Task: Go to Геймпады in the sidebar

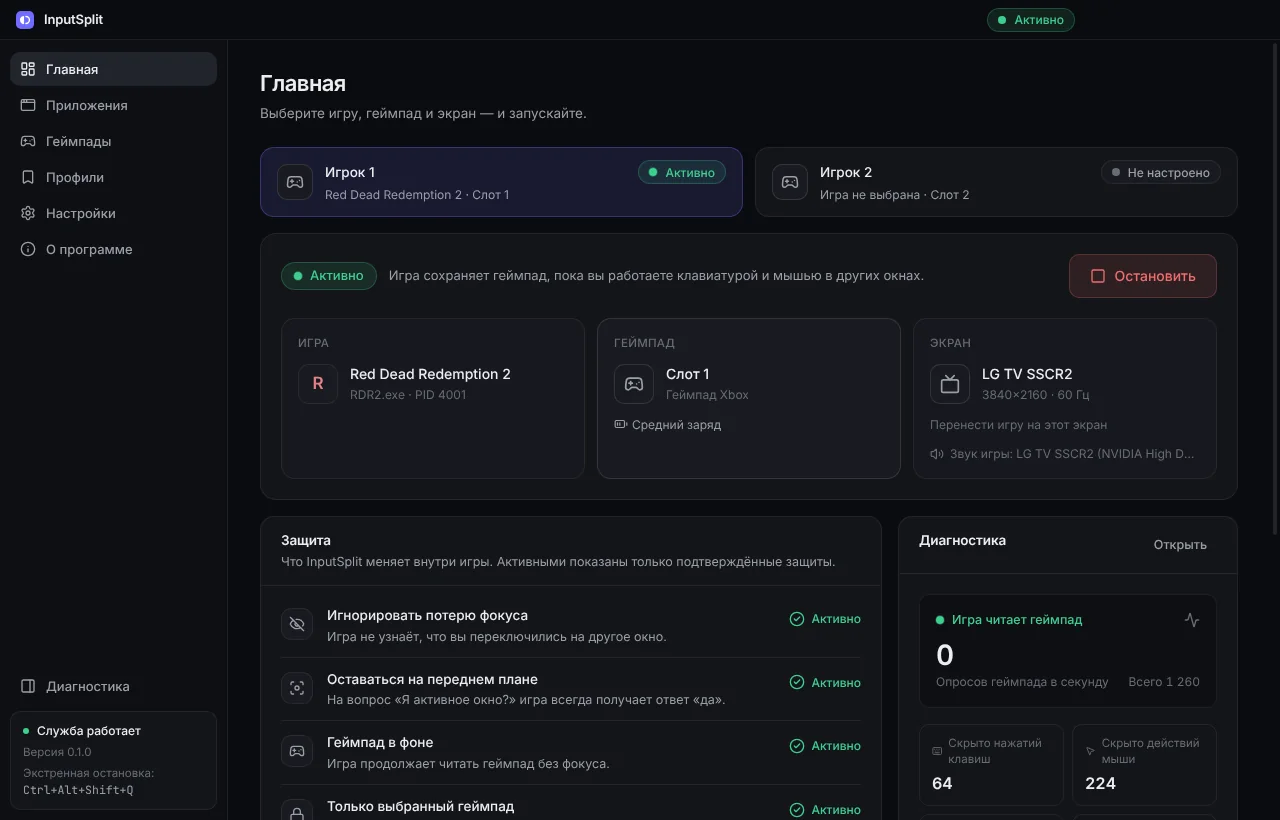Action: 114,141
